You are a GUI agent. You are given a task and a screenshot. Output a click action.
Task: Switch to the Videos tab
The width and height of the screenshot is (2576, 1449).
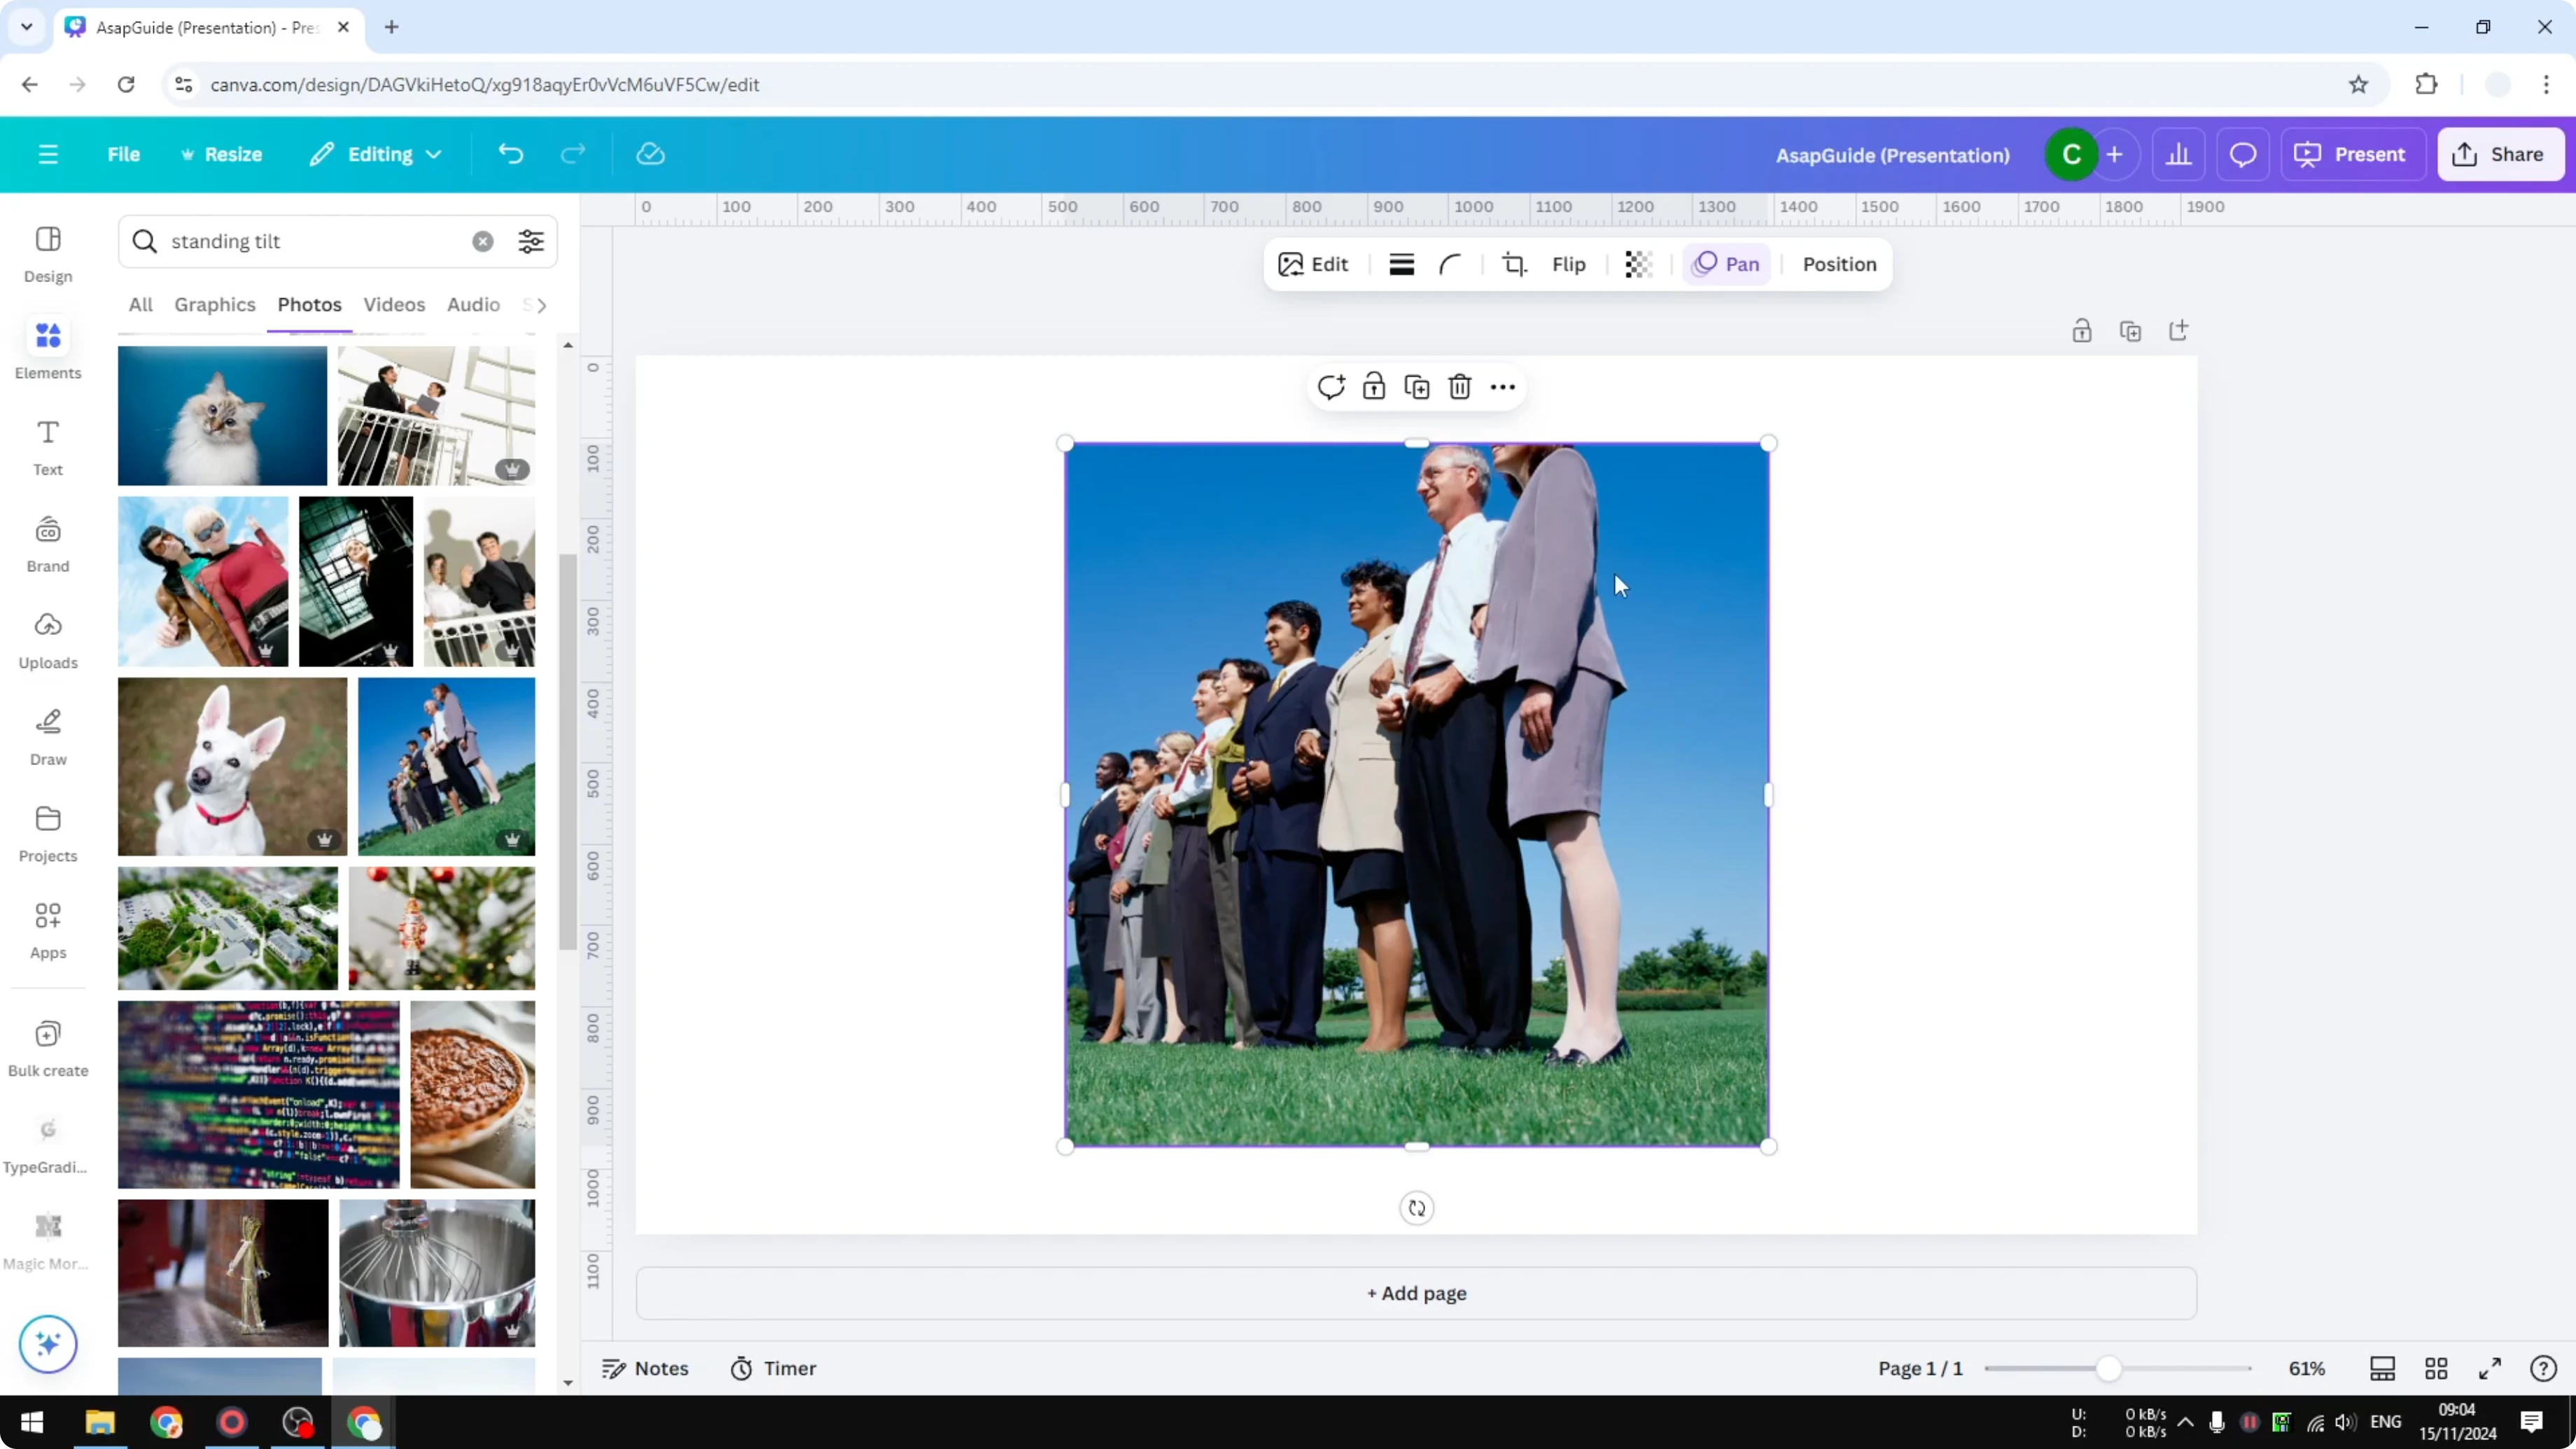coord(394,305)
